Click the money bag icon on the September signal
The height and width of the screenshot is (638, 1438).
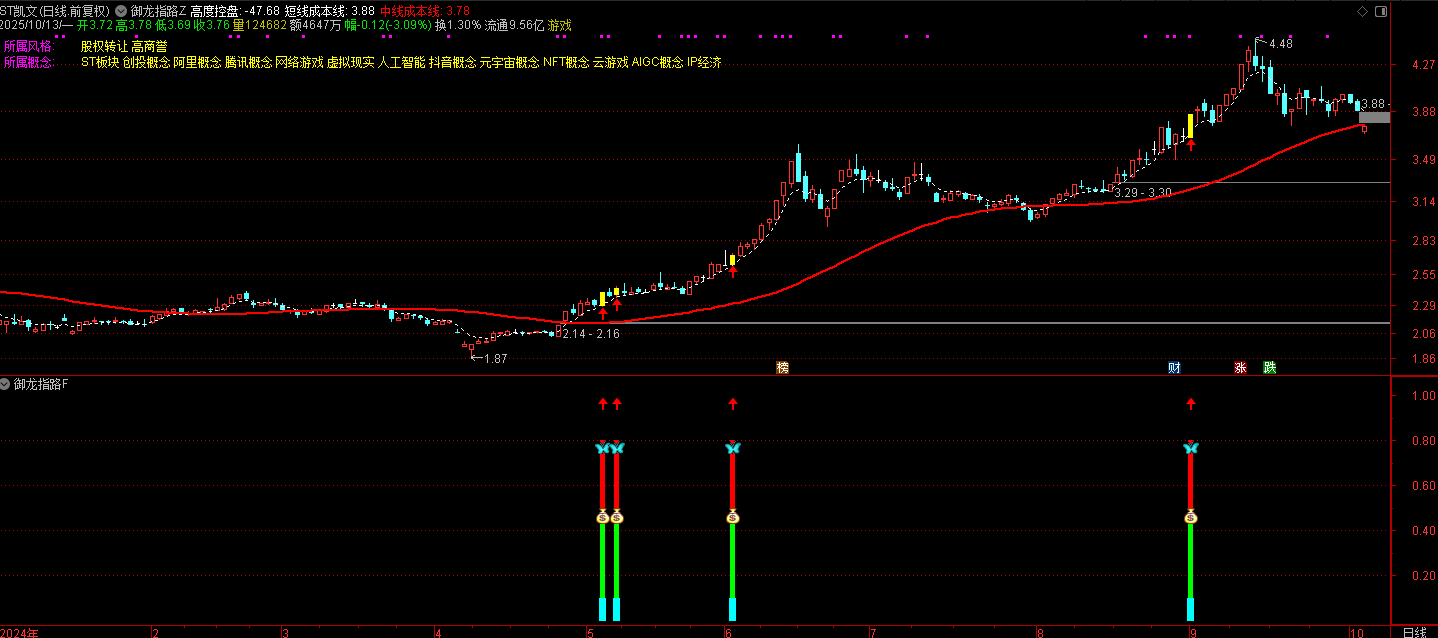pyautogui.click(x=1190, y=517)
